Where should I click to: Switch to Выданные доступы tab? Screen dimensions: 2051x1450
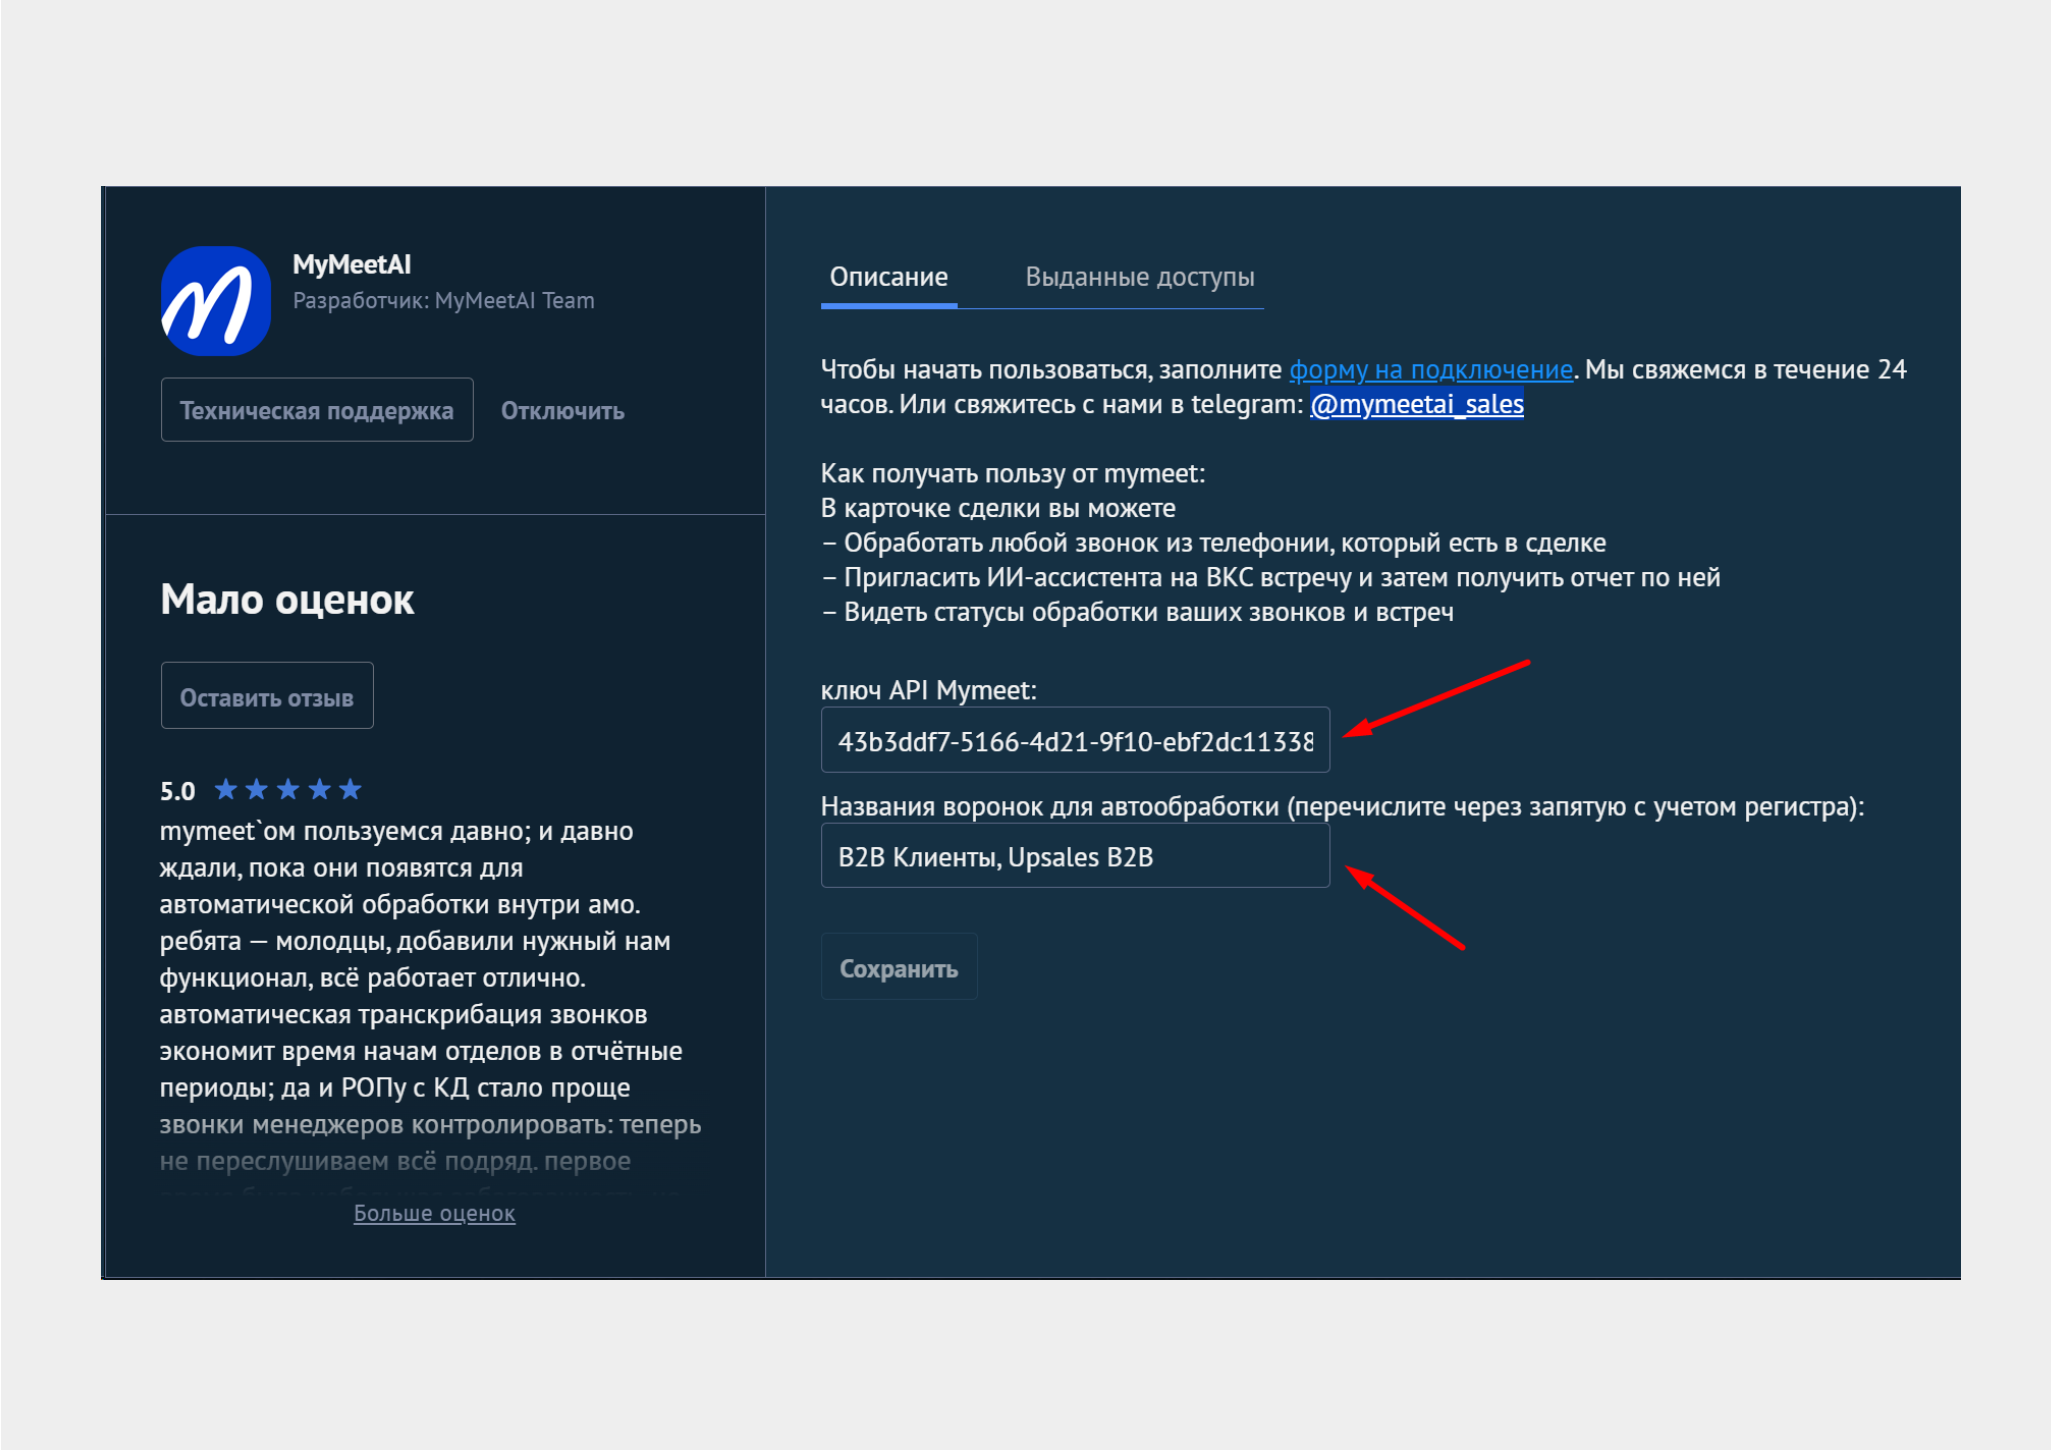(1139, 277)
